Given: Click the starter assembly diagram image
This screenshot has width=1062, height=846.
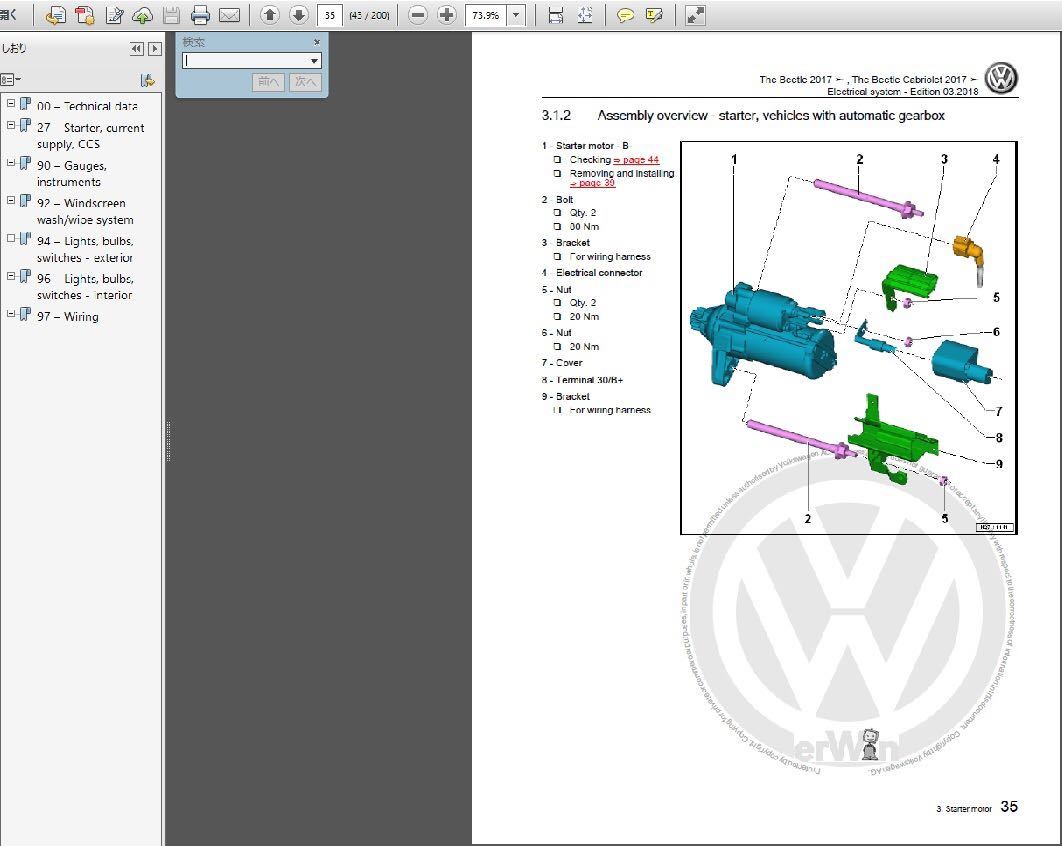Looking at the screenshot, I should tap(849, 338).
